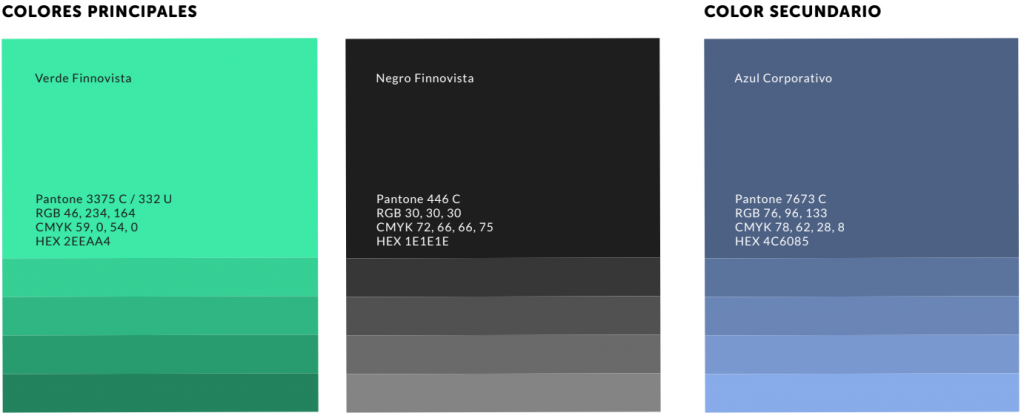Click the main Negro Finnovista black swatch

click(503, 148)
